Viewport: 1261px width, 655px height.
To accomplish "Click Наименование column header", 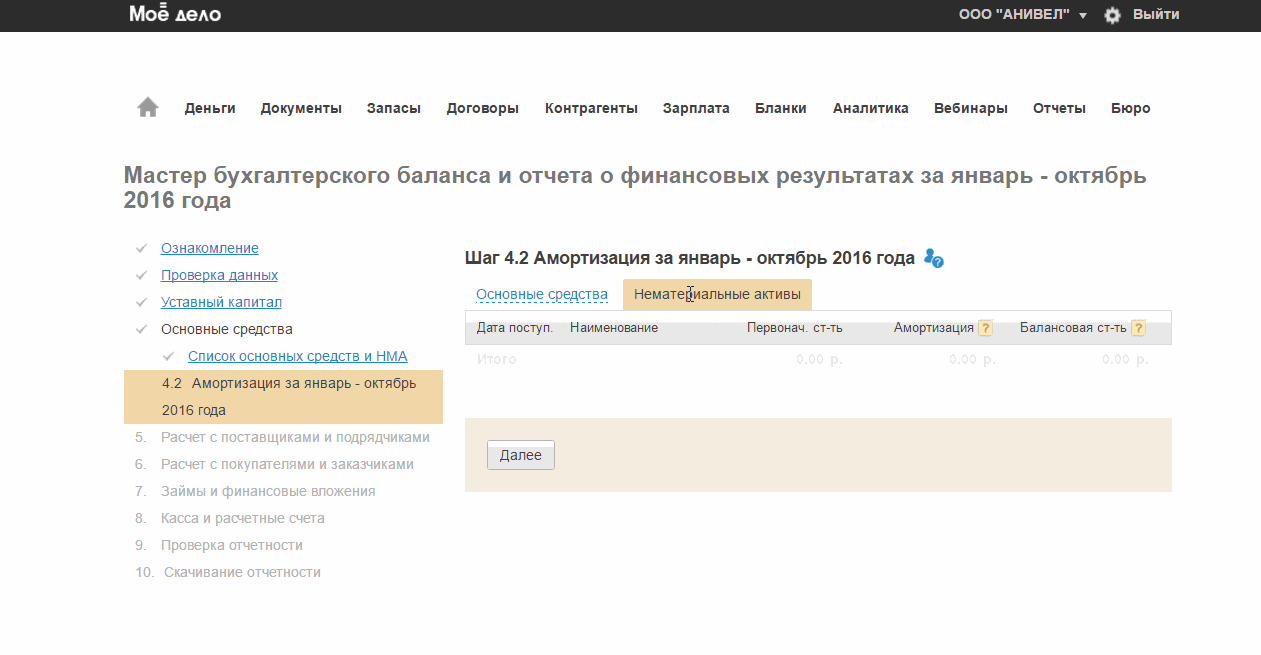I will point(614,328).
